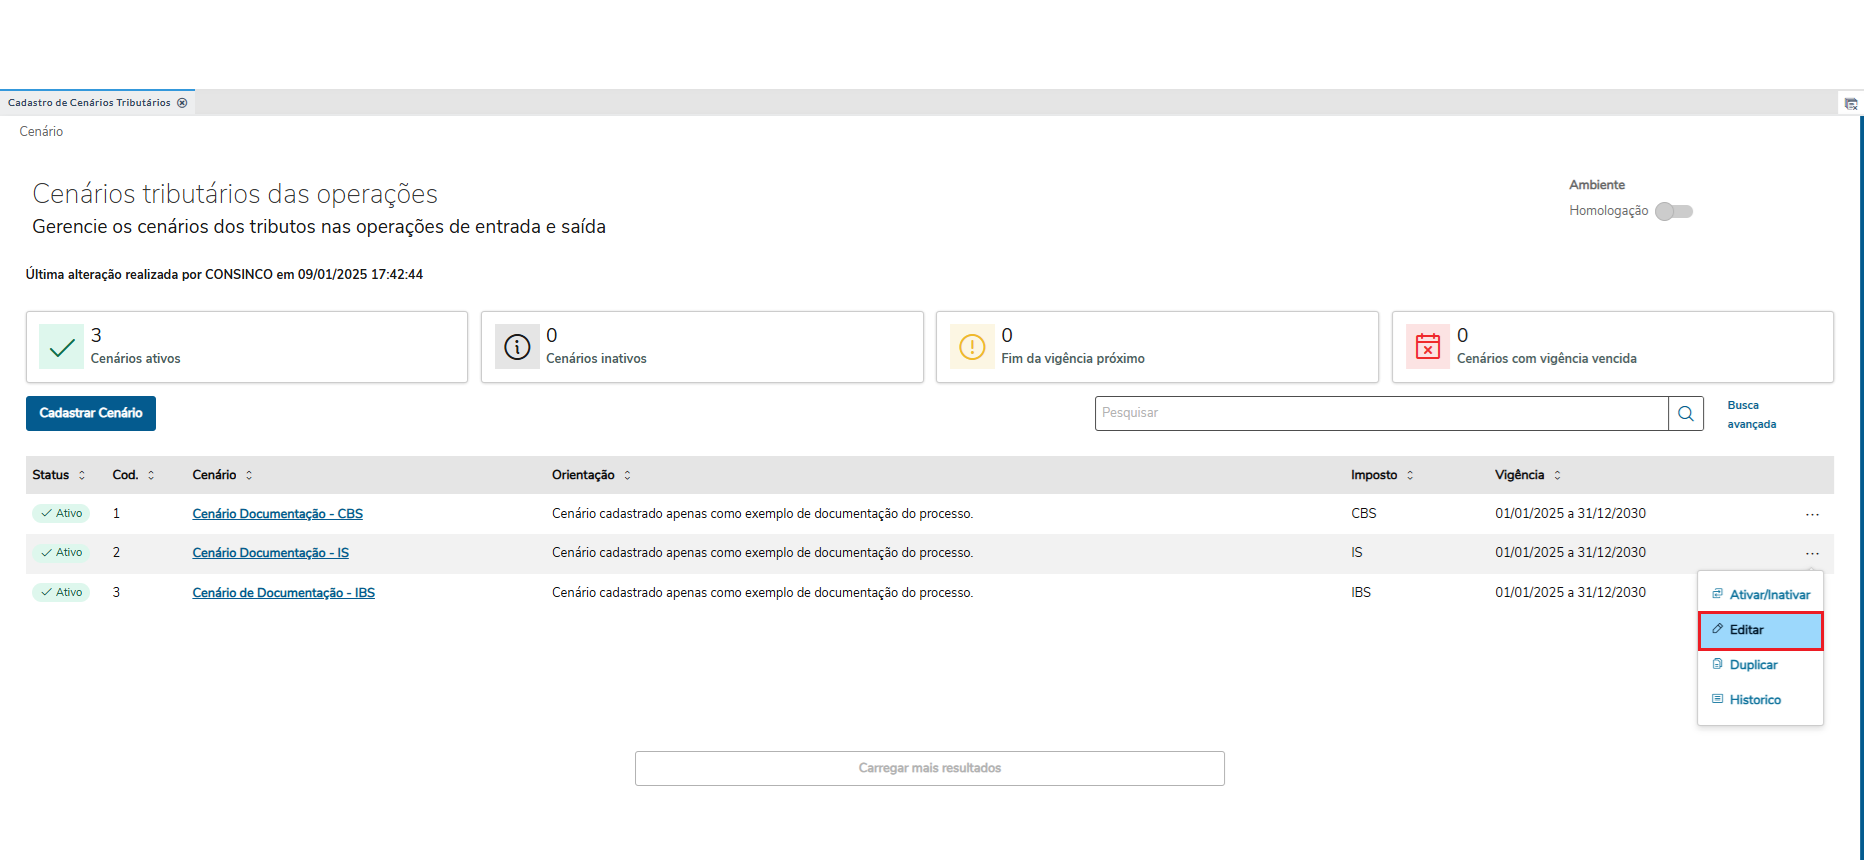The height and width of the screenshot is (860, 1864).
Task: Click the magnifier search icon button
Action: [1685, 414]
